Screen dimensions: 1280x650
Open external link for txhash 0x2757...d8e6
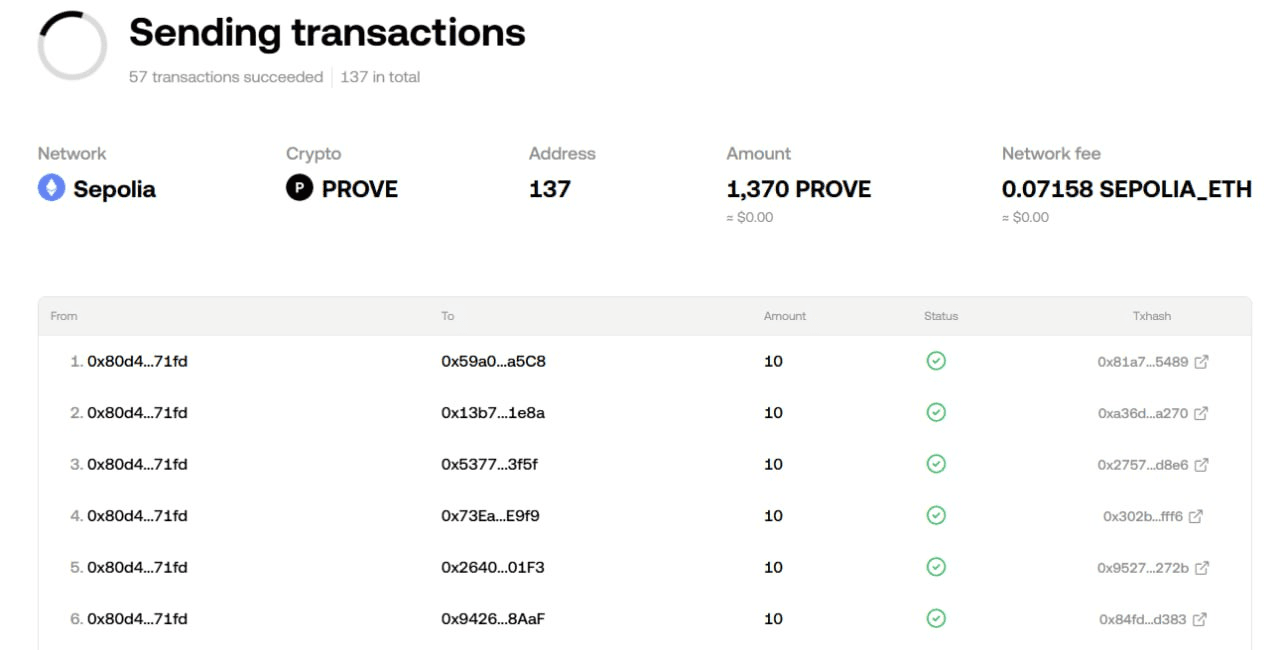pos(1201,465)
